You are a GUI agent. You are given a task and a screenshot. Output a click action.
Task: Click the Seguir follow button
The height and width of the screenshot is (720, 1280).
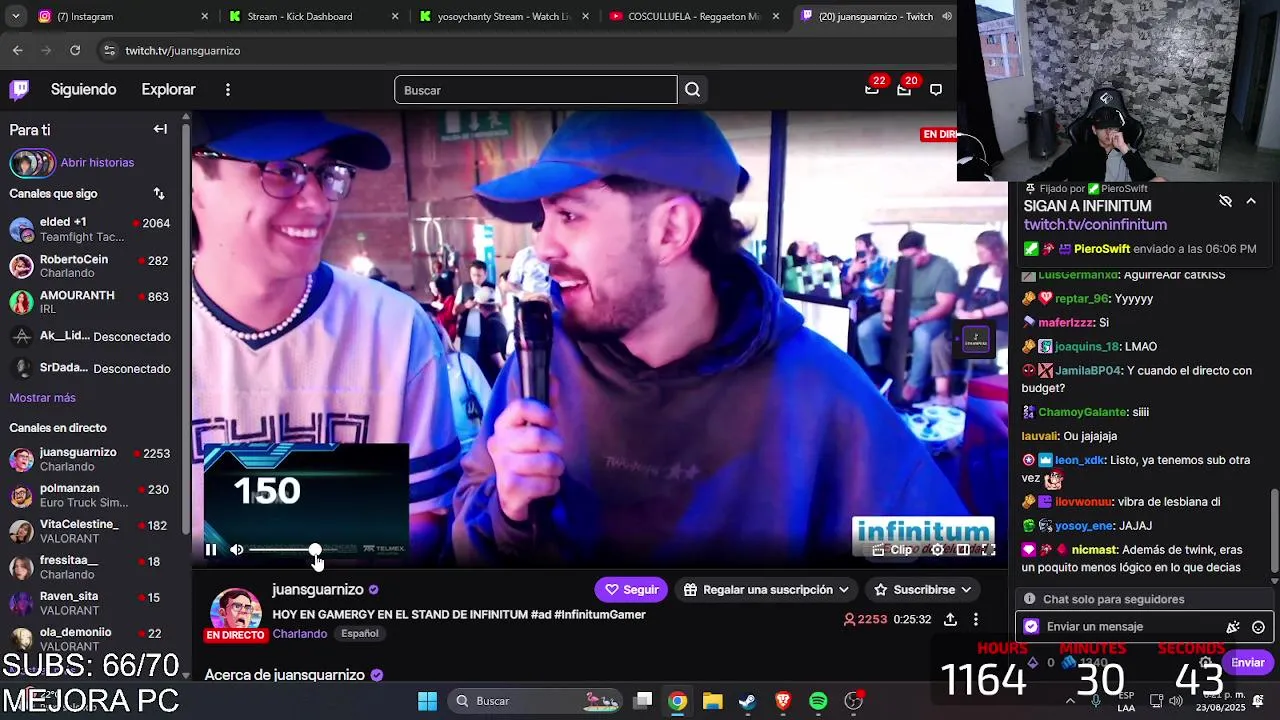(x=631, y=590)
